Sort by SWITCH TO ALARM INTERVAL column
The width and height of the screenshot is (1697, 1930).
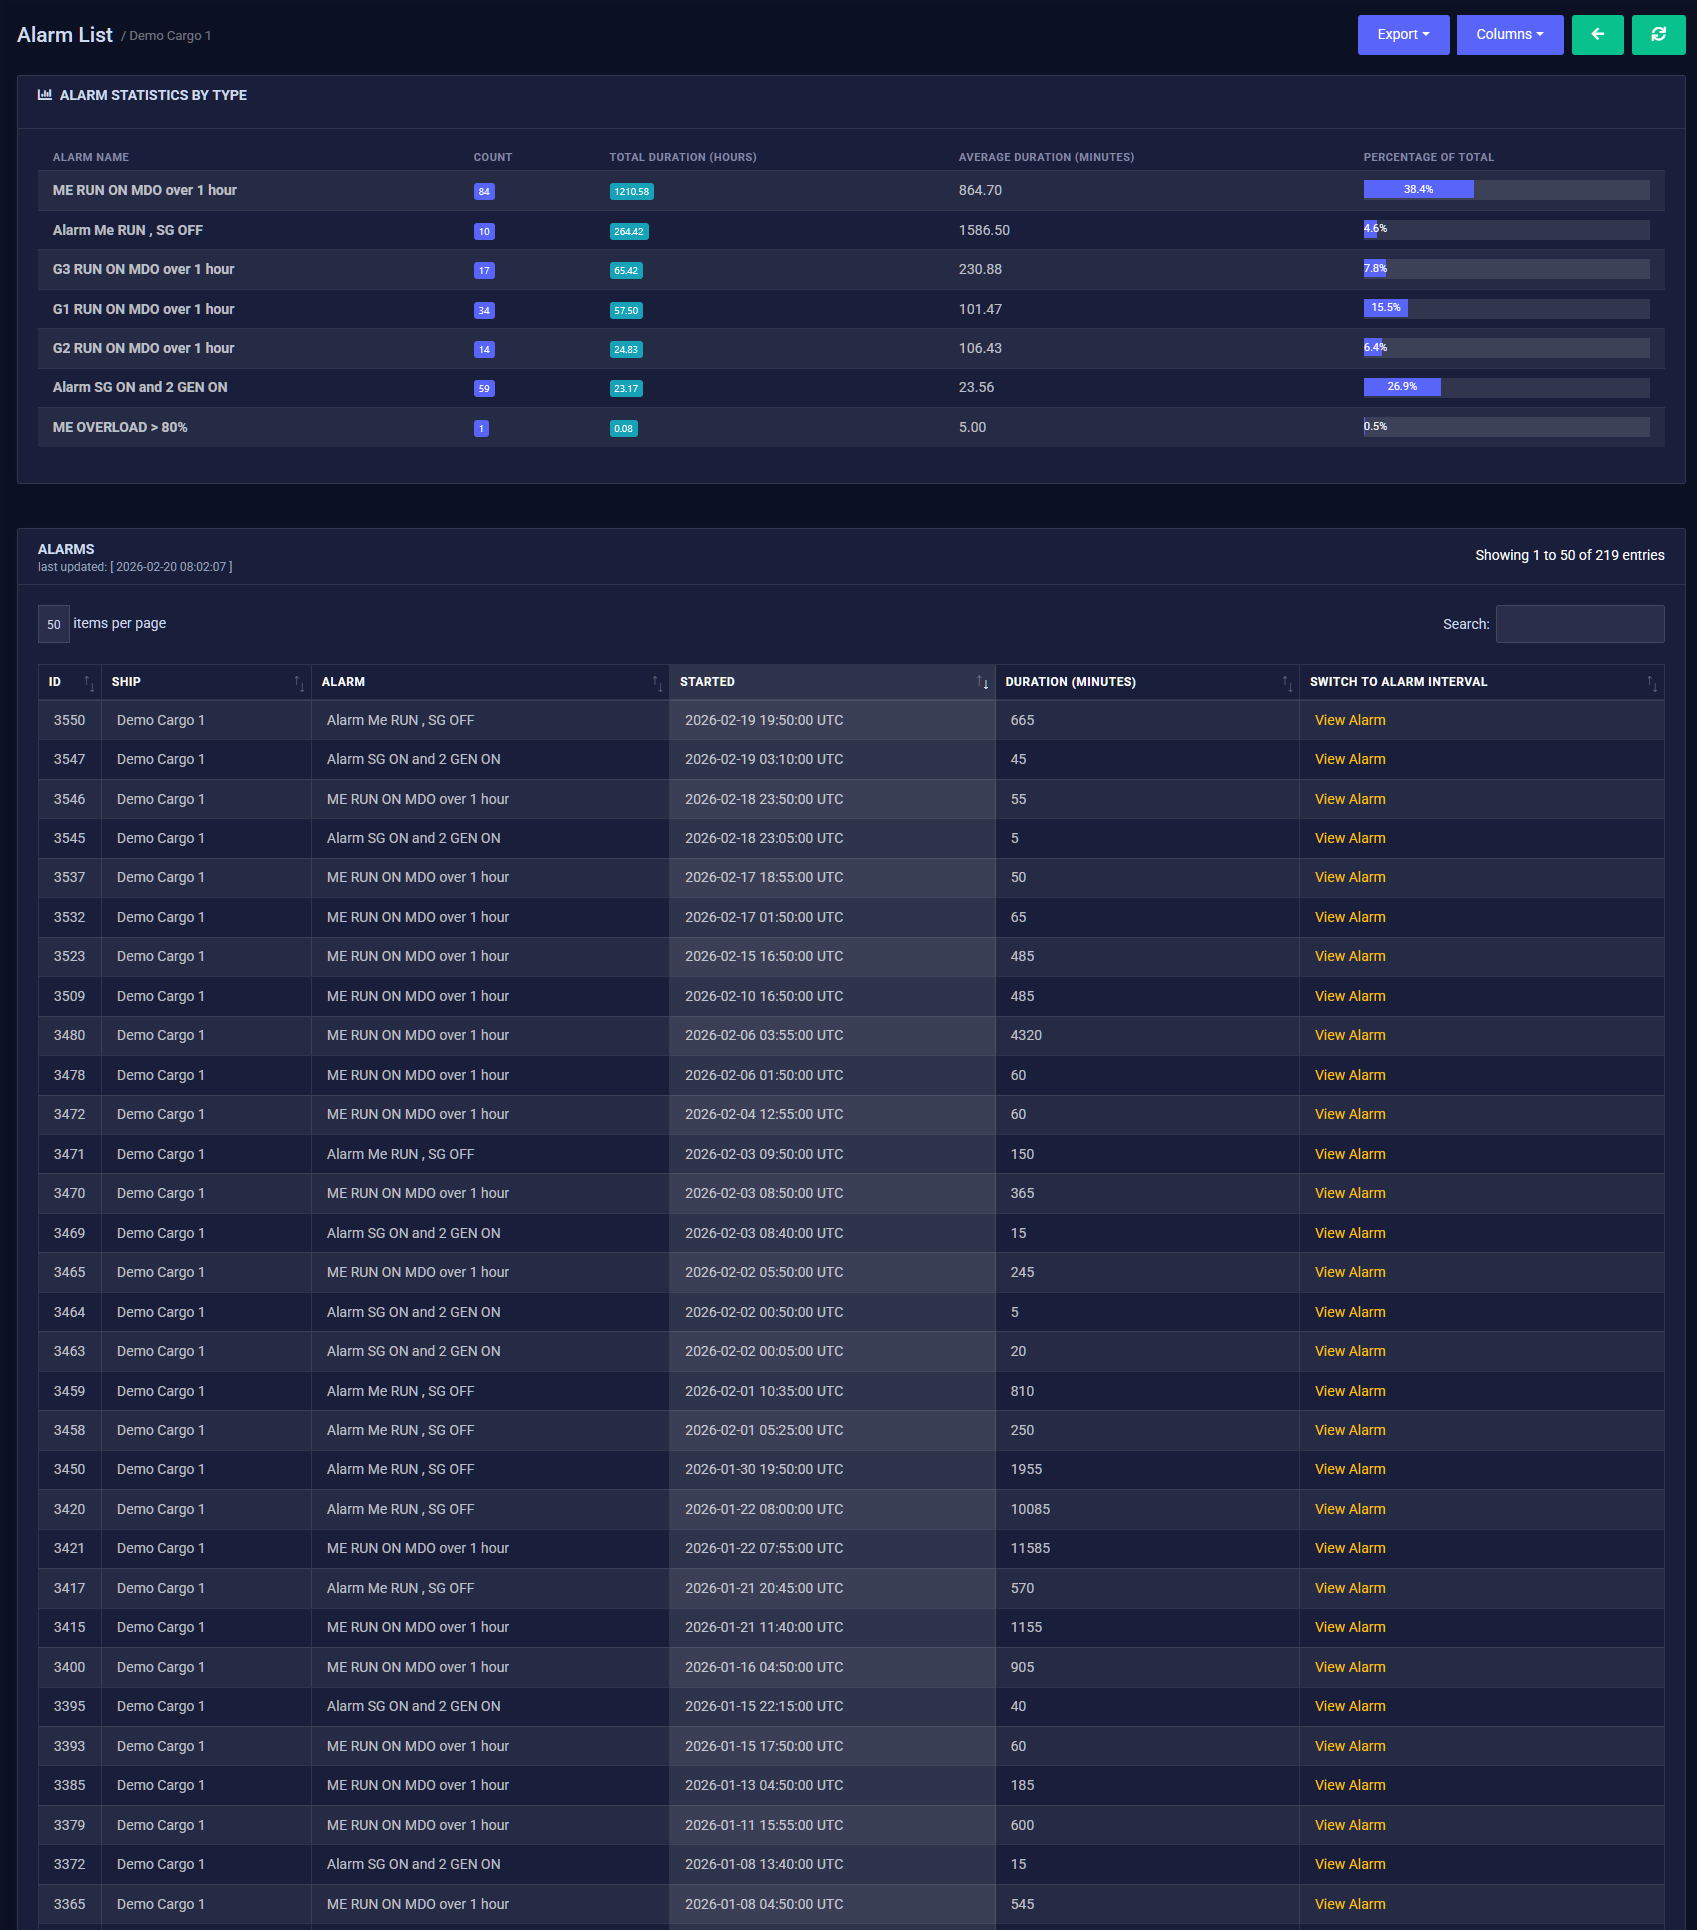[1650, 685]
